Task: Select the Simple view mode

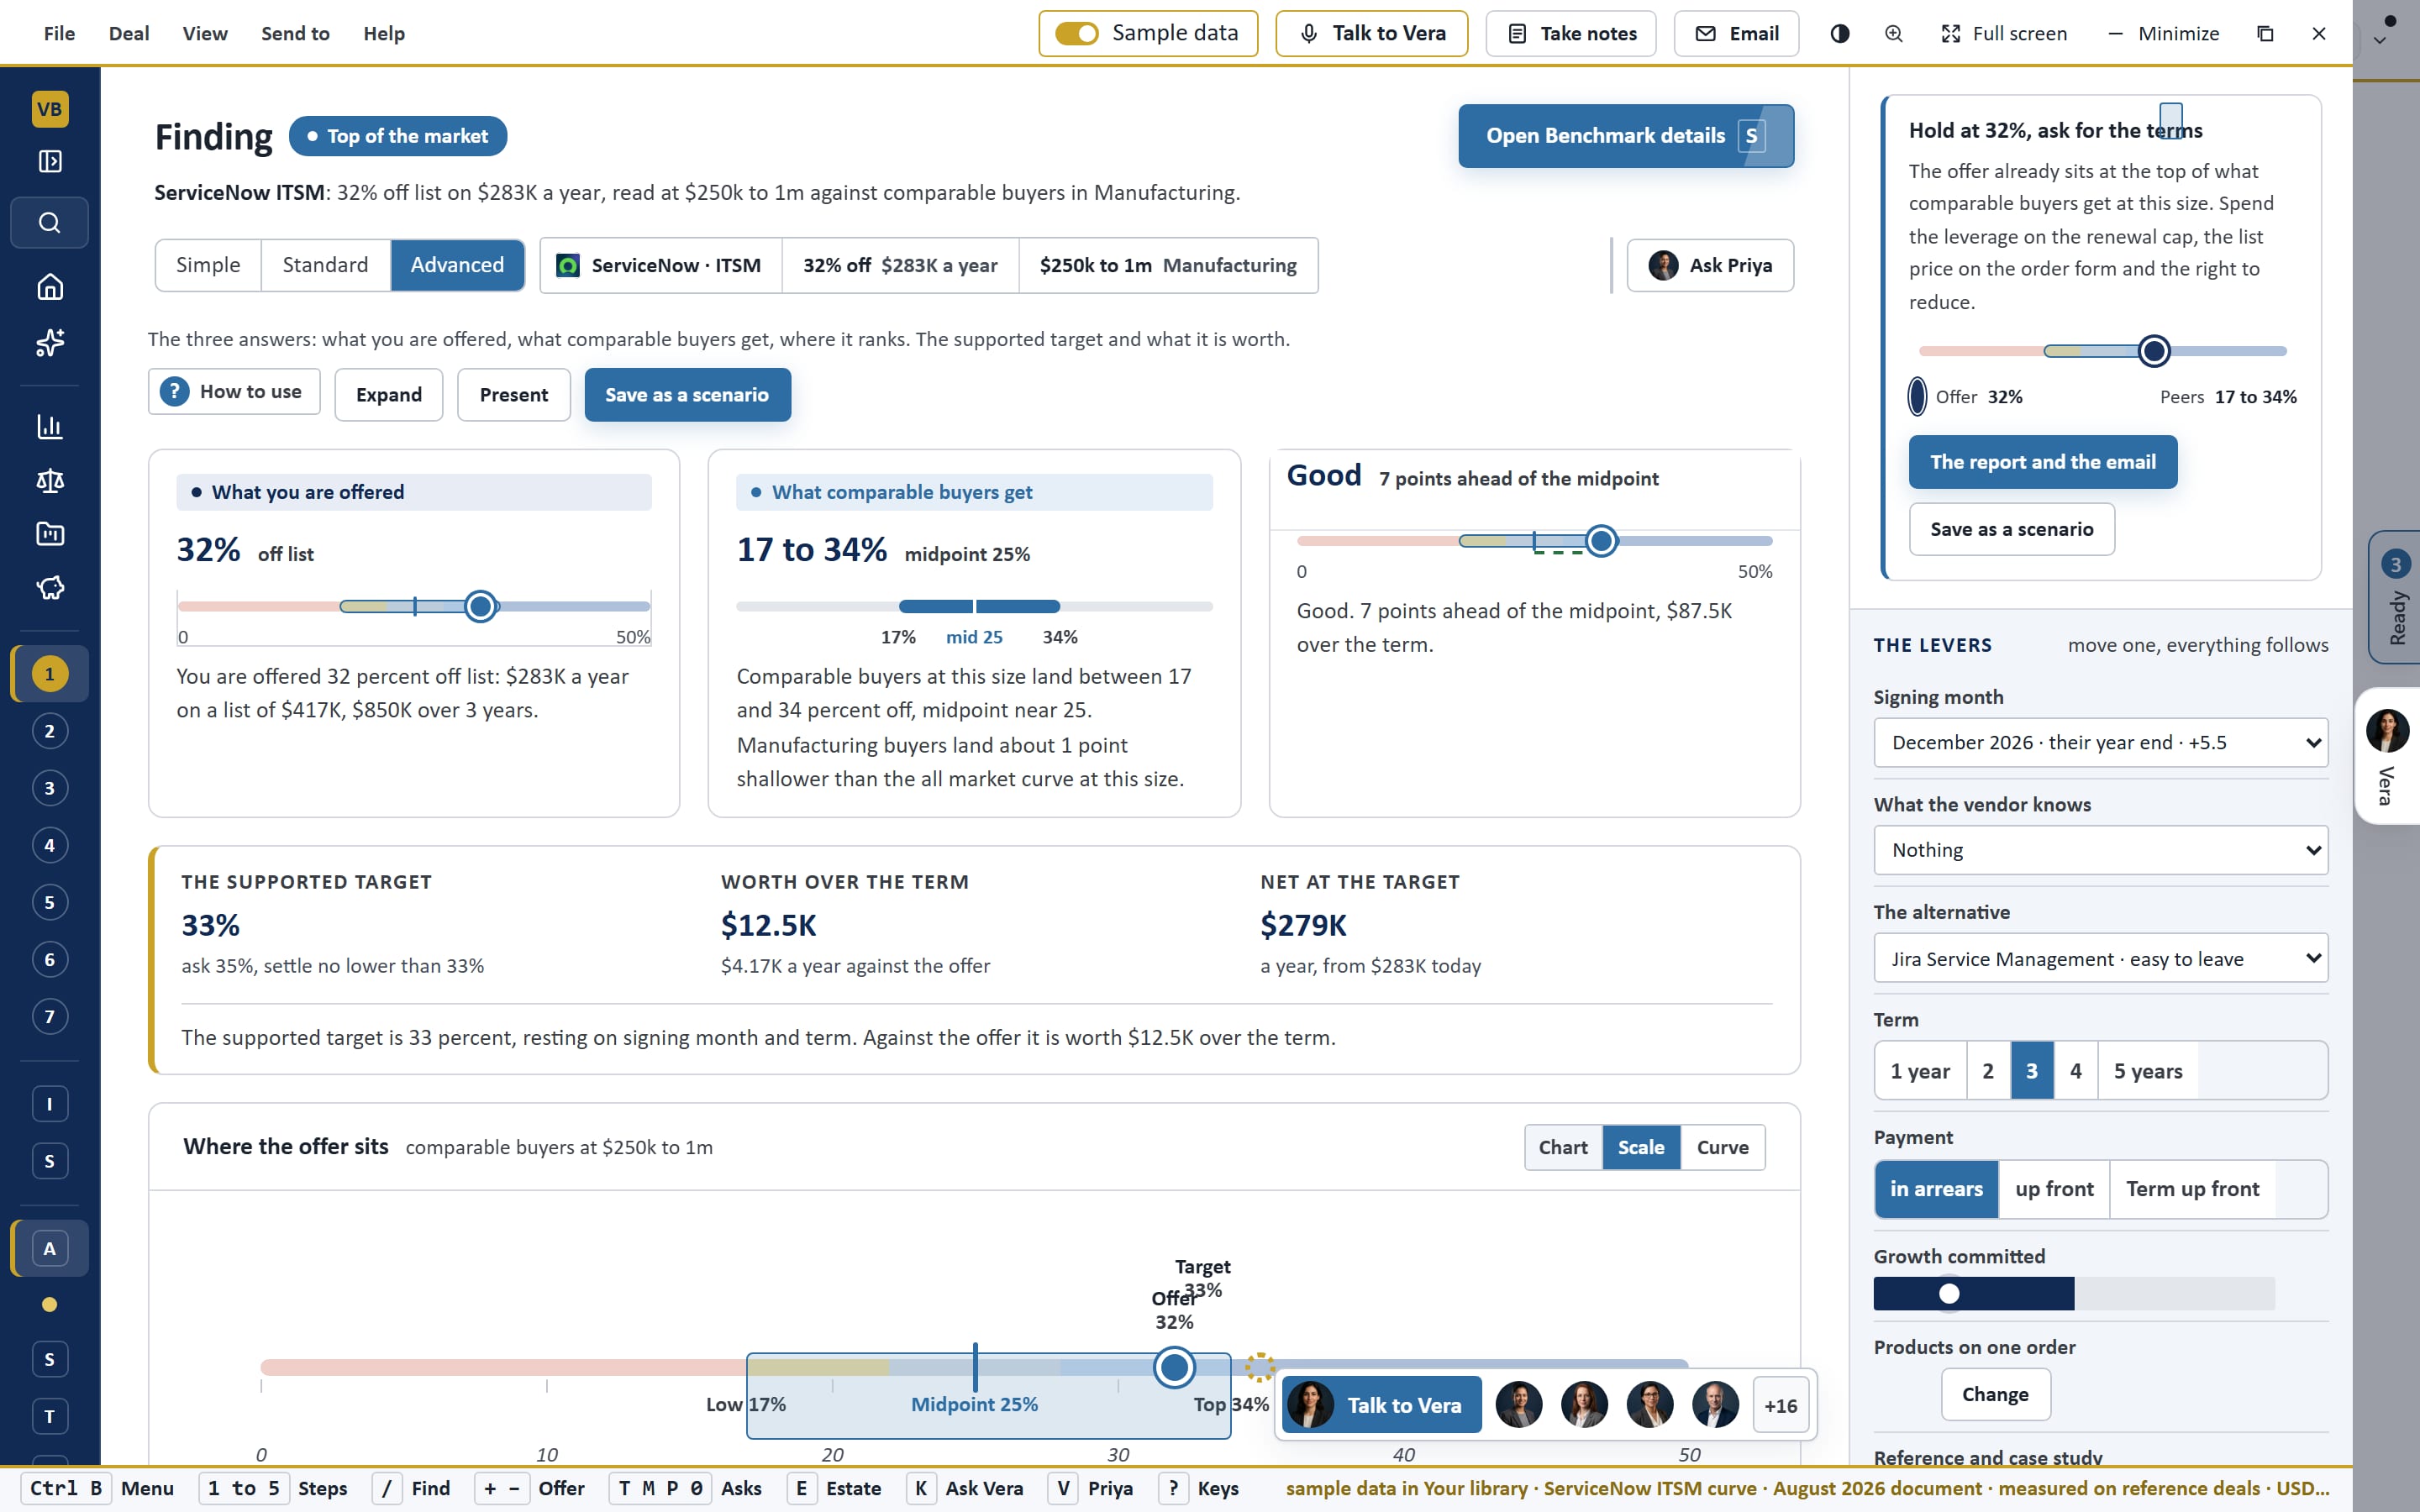Action: 208,265
